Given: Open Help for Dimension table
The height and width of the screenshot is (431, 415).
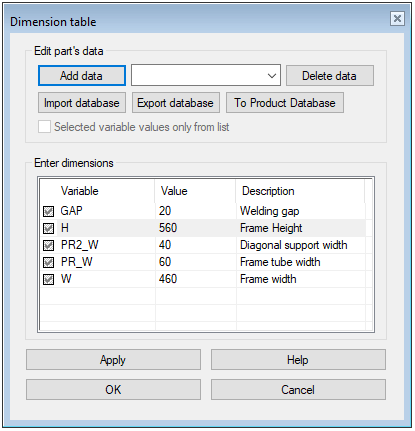Looking at the screenshot, I should (298, 360).
